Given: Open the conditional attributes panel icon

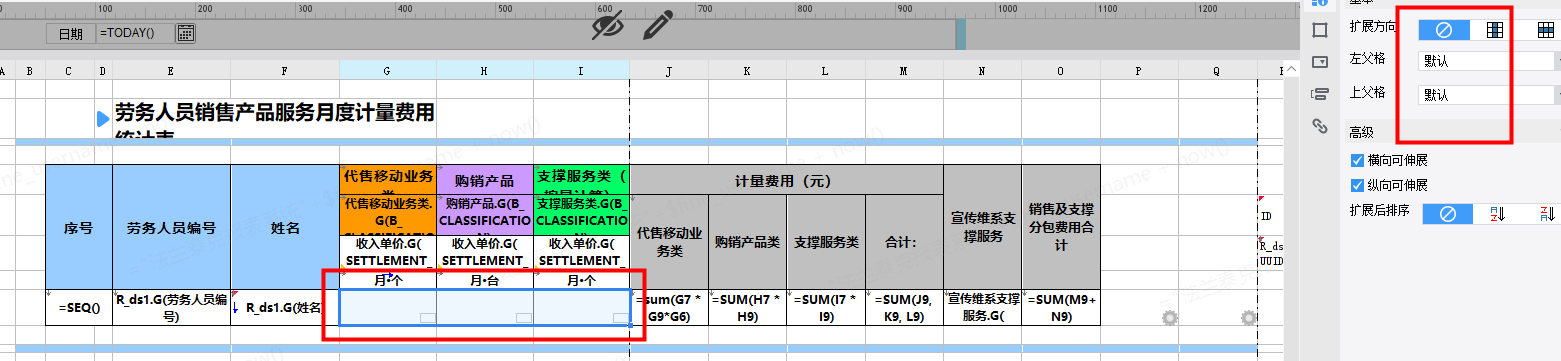Looking at the screenshot, I should (x=1319, y=94).
